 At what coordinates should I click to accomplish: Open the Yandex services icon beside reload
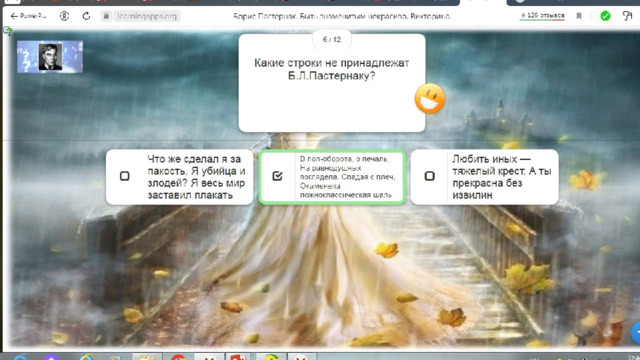coord(64,16)
